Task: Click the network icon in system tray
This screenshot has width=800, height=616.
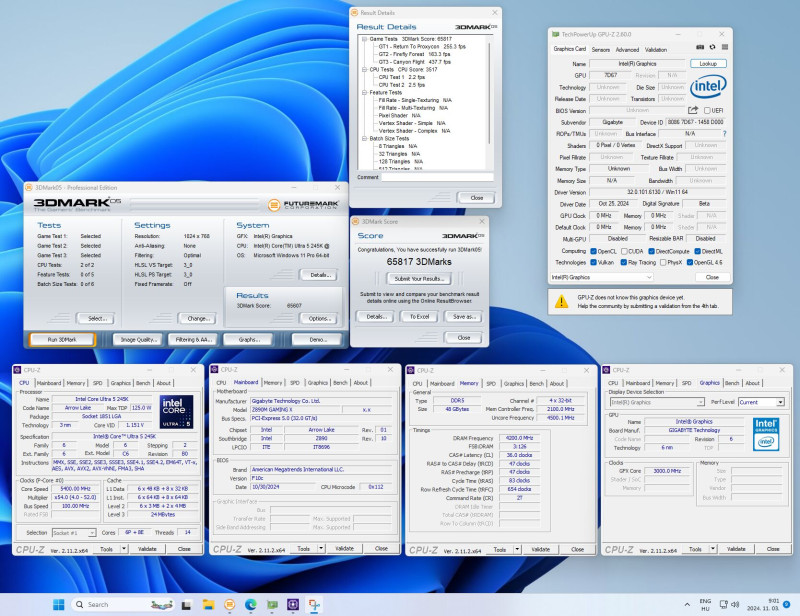Action: point(723,604)
